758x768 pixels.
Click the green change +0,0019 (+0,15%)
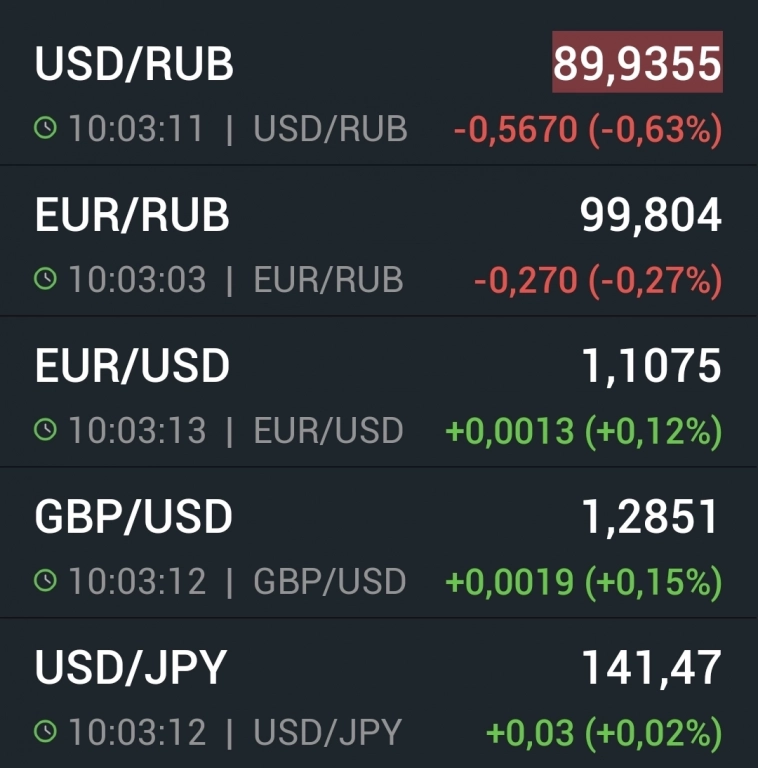pos(583,582)
